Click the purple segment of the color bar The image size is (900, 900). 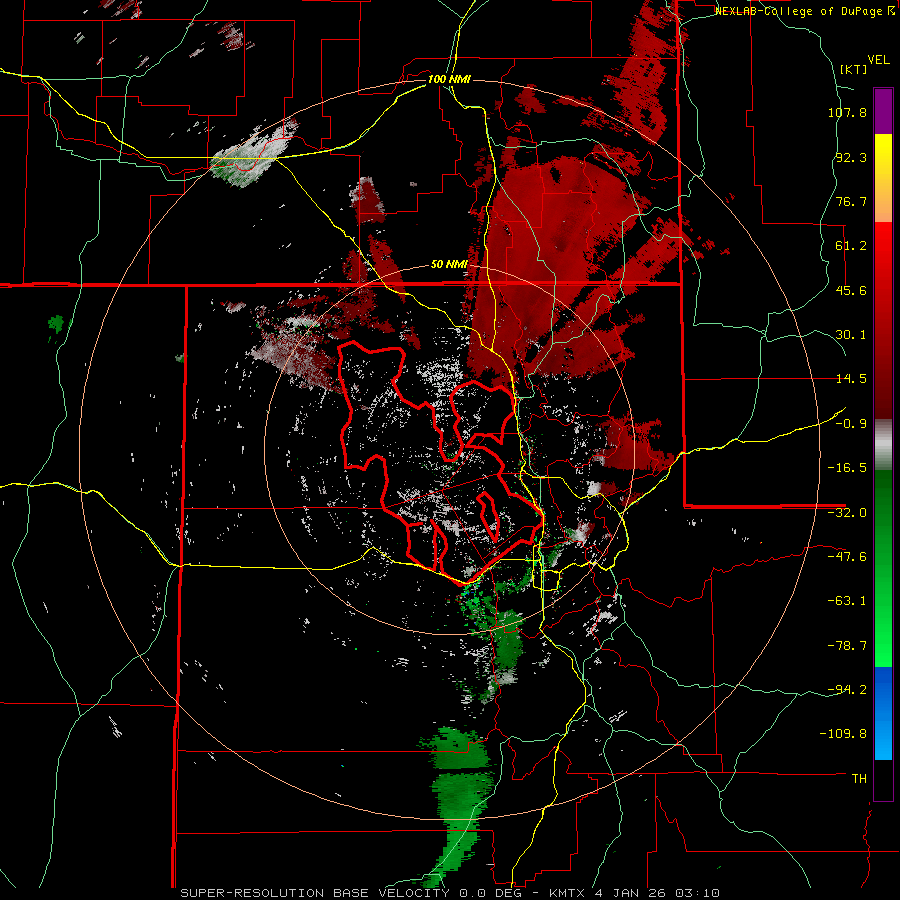pos(883,111)
